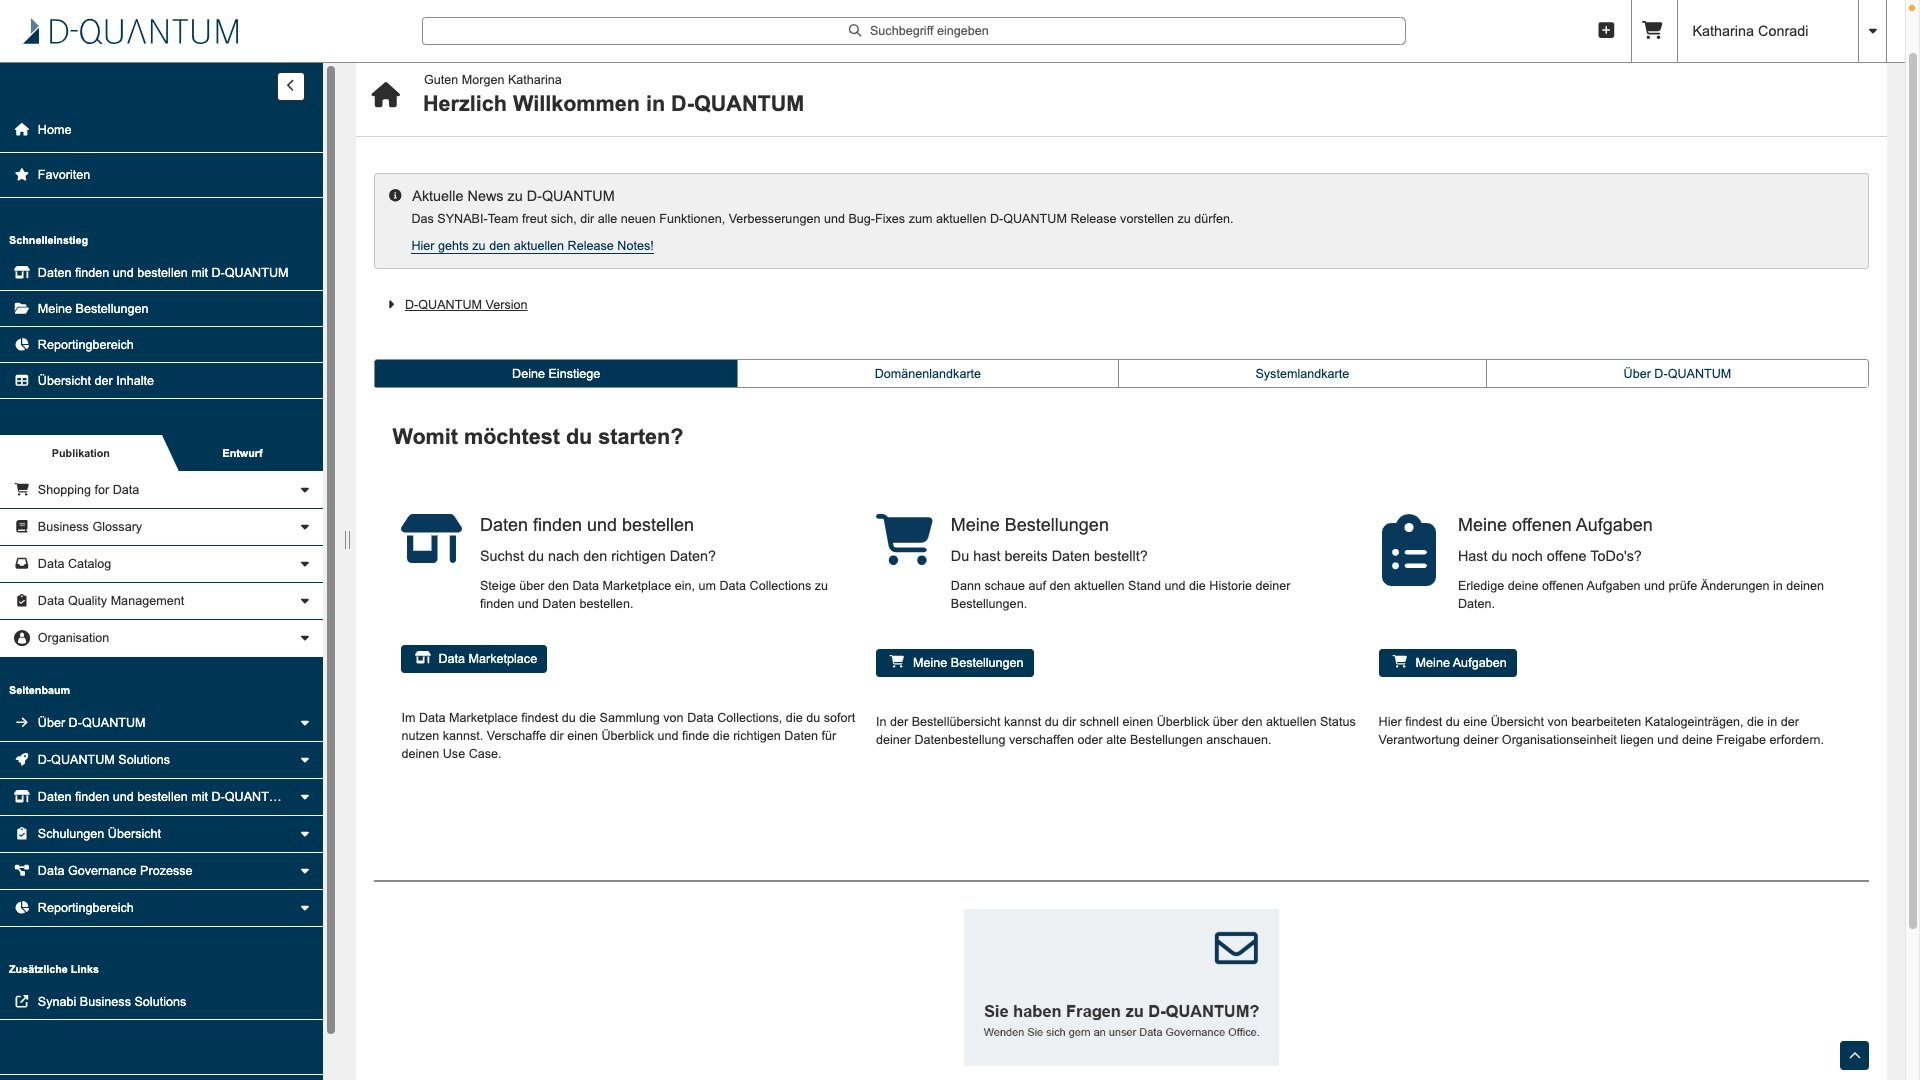Screen dimensions: 1920x1080
Task: Select the Systemlandkarte tab
Action: [x=1301, y=374]
